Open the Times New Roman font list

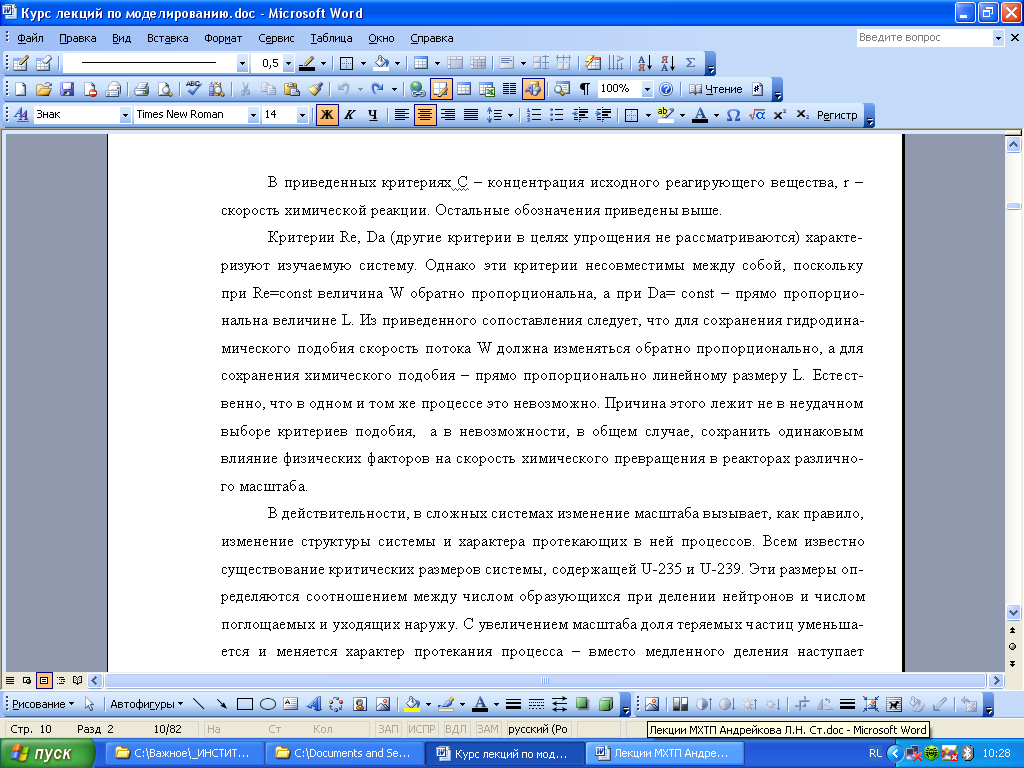tap(253, 115)
